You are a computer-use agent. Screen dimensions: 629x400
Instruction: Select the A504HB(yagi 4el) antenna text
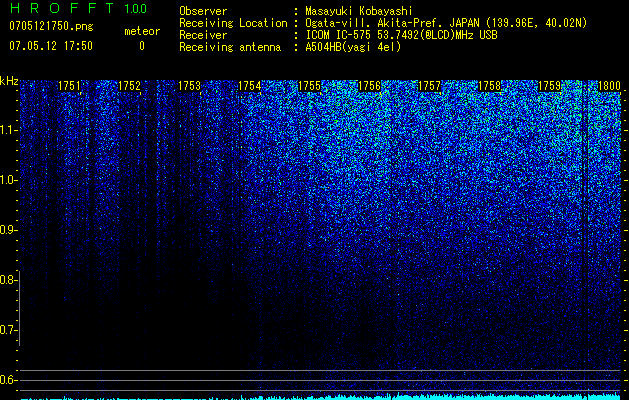click(x=353, y=47)
